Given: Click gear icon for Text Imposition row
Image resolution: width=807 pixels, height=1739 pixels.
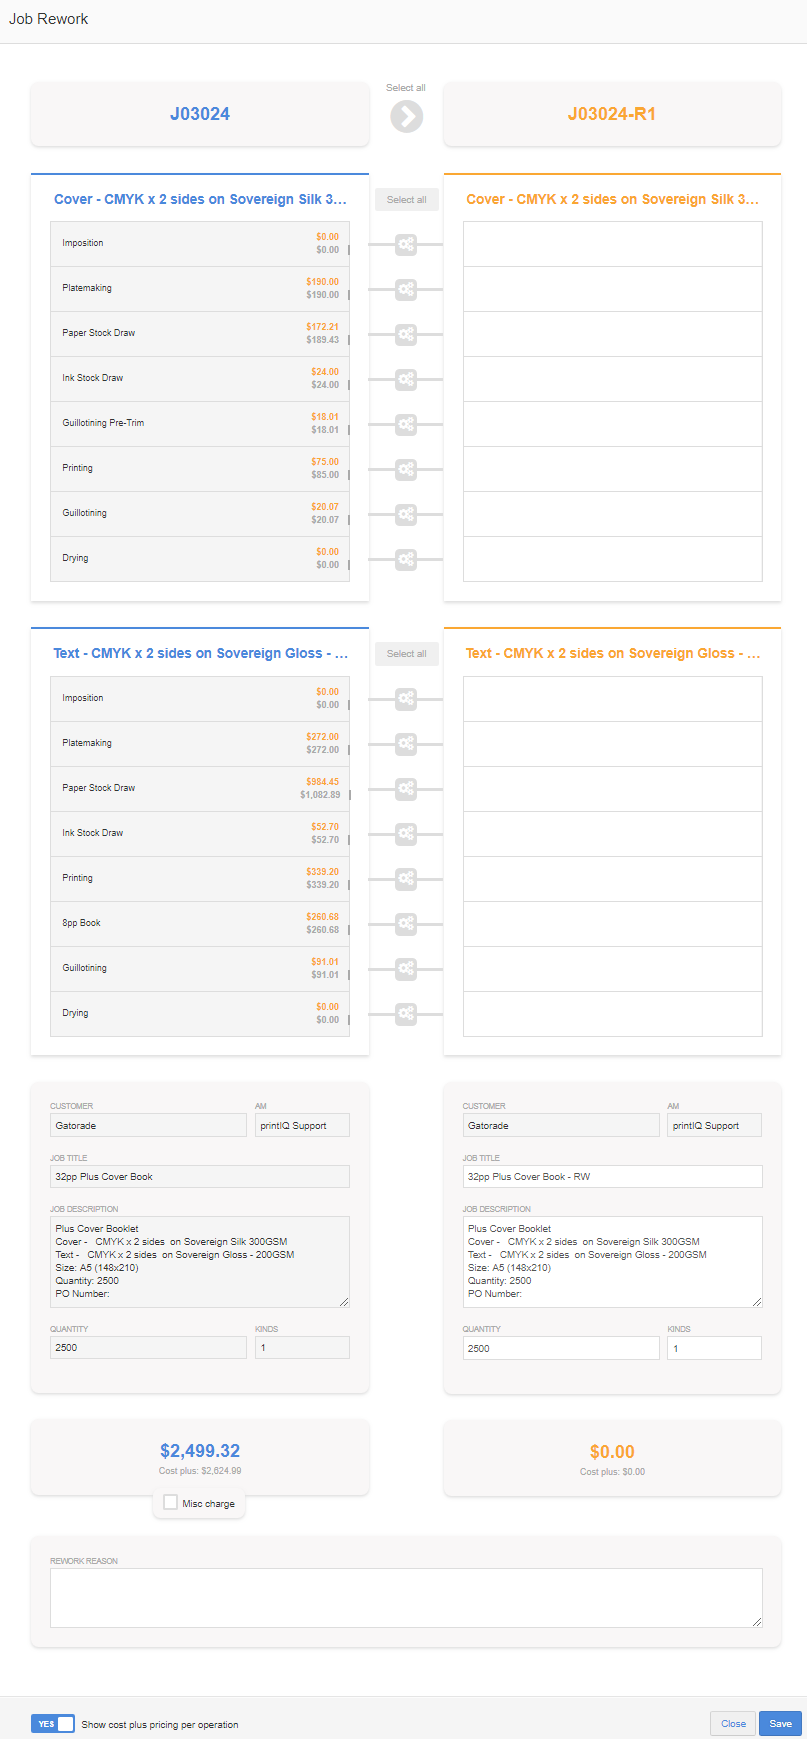Looking at the screenshot, I should tap(406, 699).
